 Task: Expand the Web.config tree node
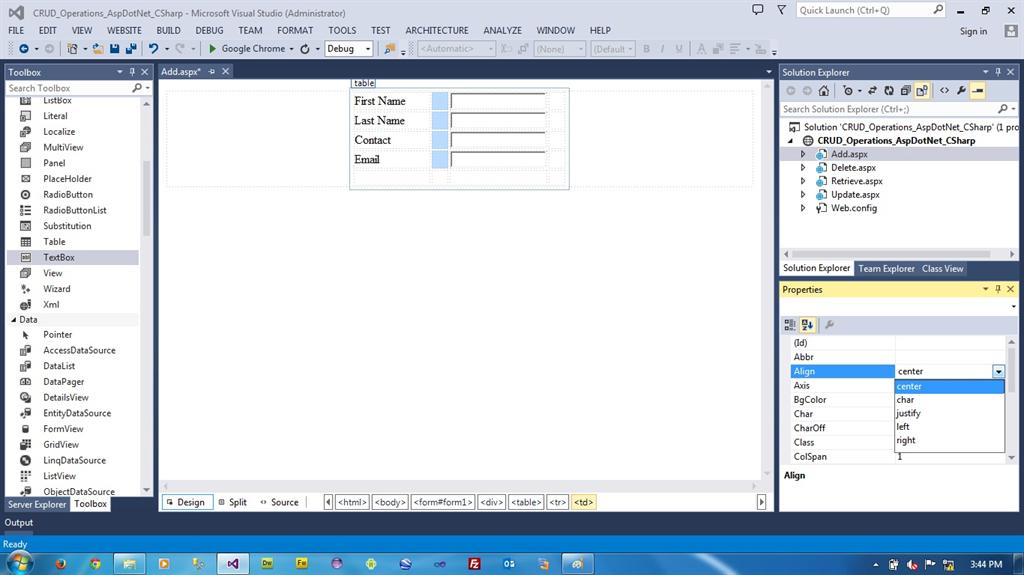coord(803,208)
